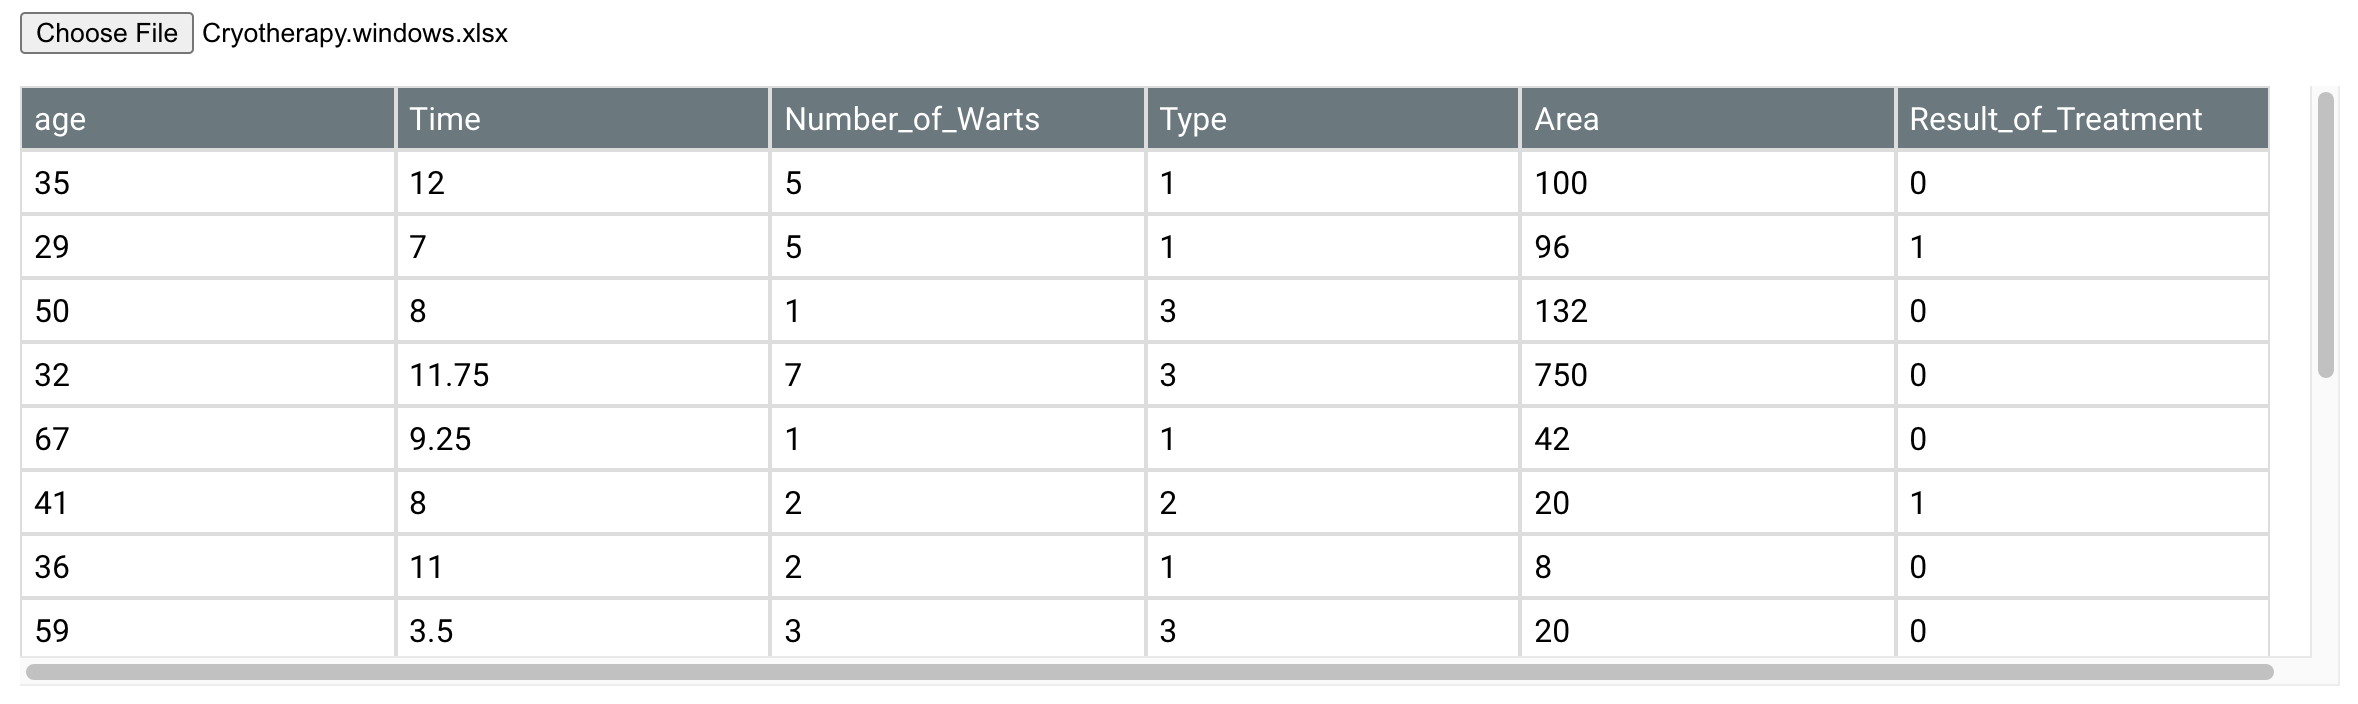Select the cell containing age 35

click(210, 183)
